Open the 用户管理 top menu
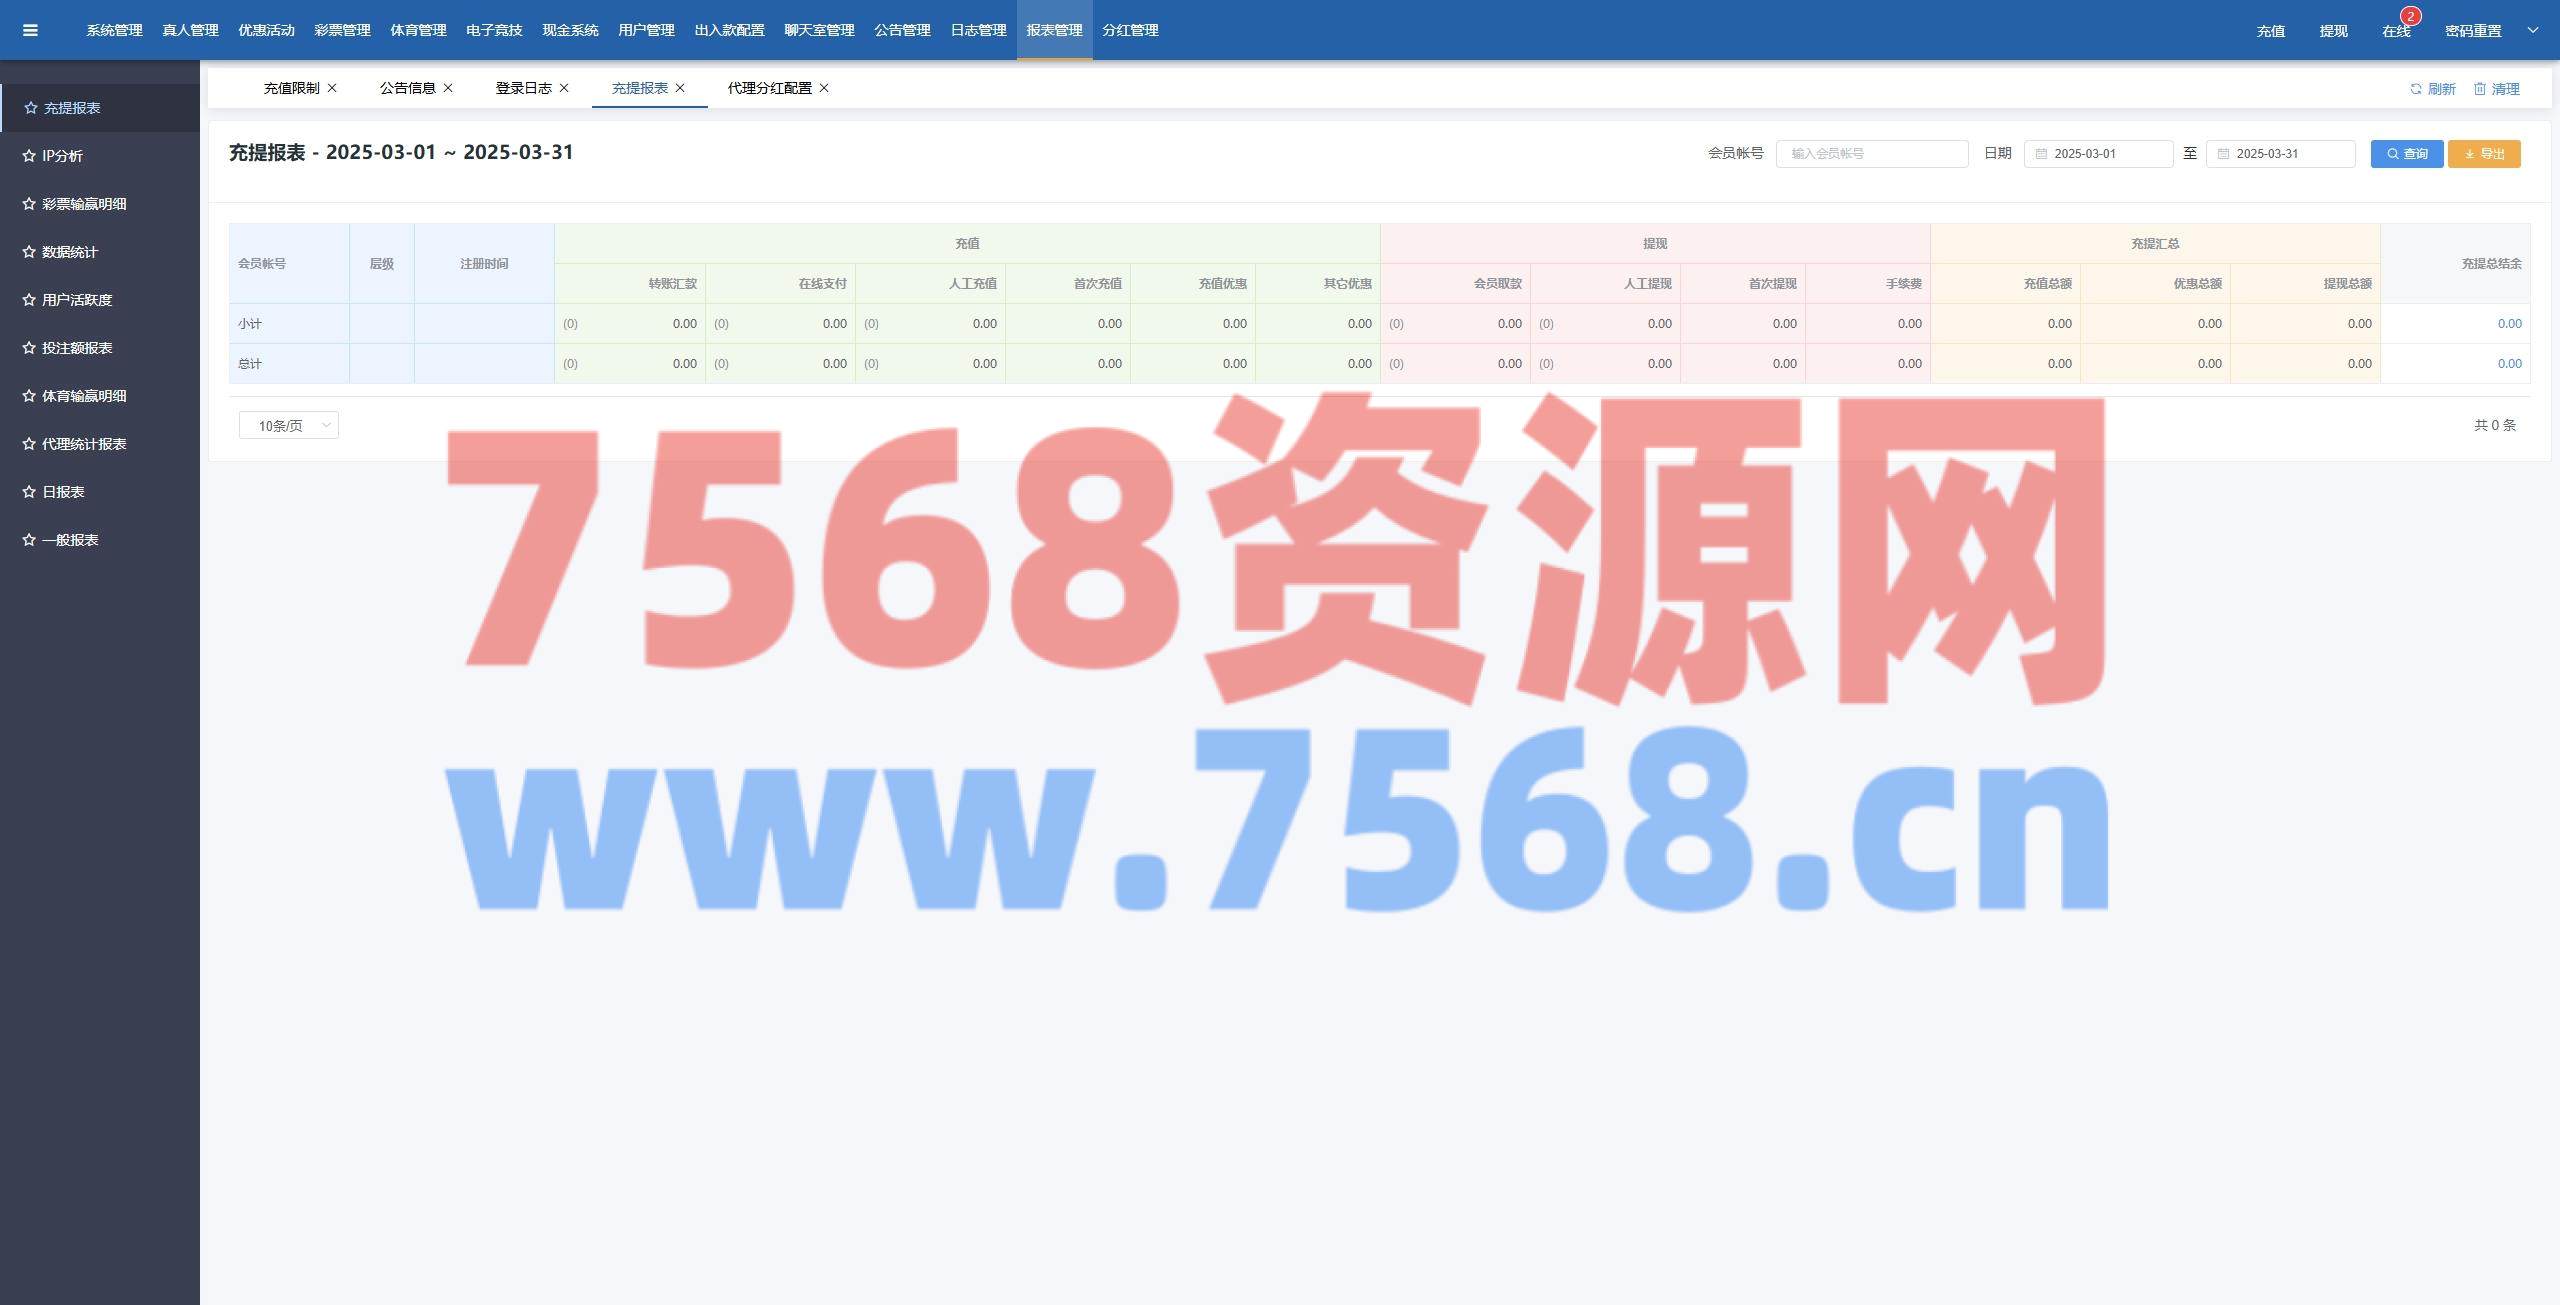2560x1305 pixels. coord(646,30)
